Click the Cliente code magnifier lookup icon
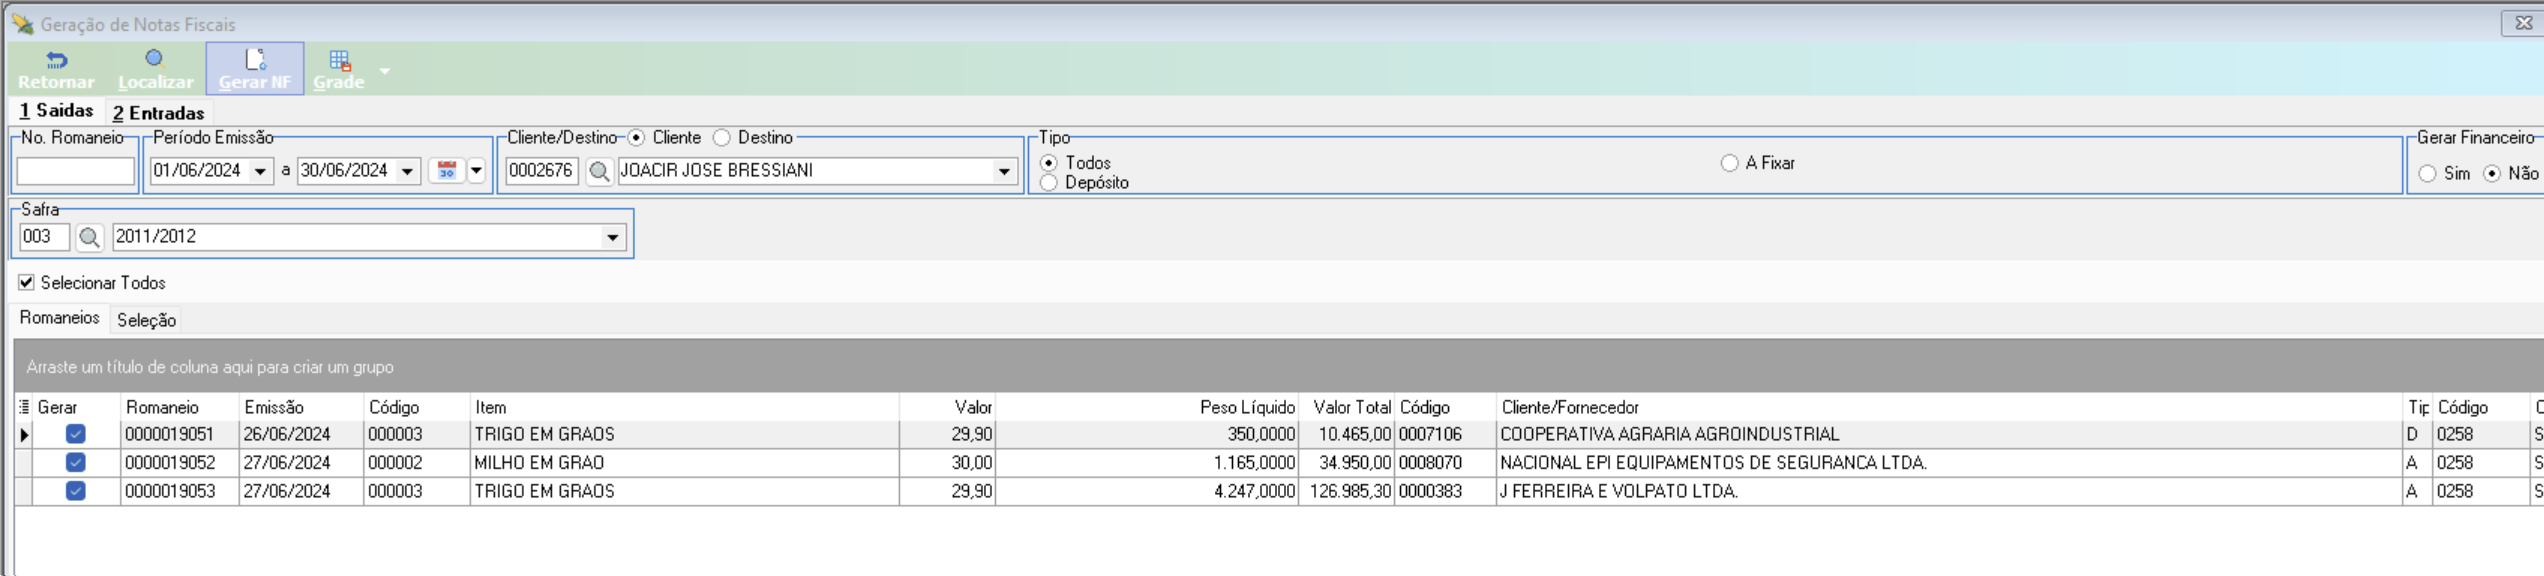Screen dimensions: 2544x576 coord(599,171)
